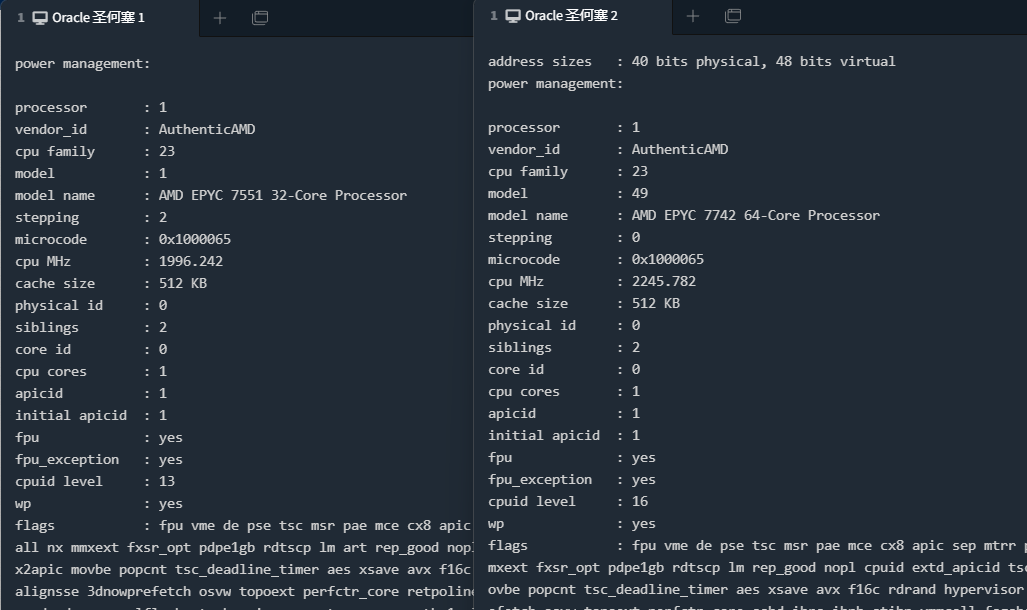Image resolution: width=1027 pixels, height=610 pixels.
Task: Click the hypervisor flag in right terminal
Action: coord(983,589)
